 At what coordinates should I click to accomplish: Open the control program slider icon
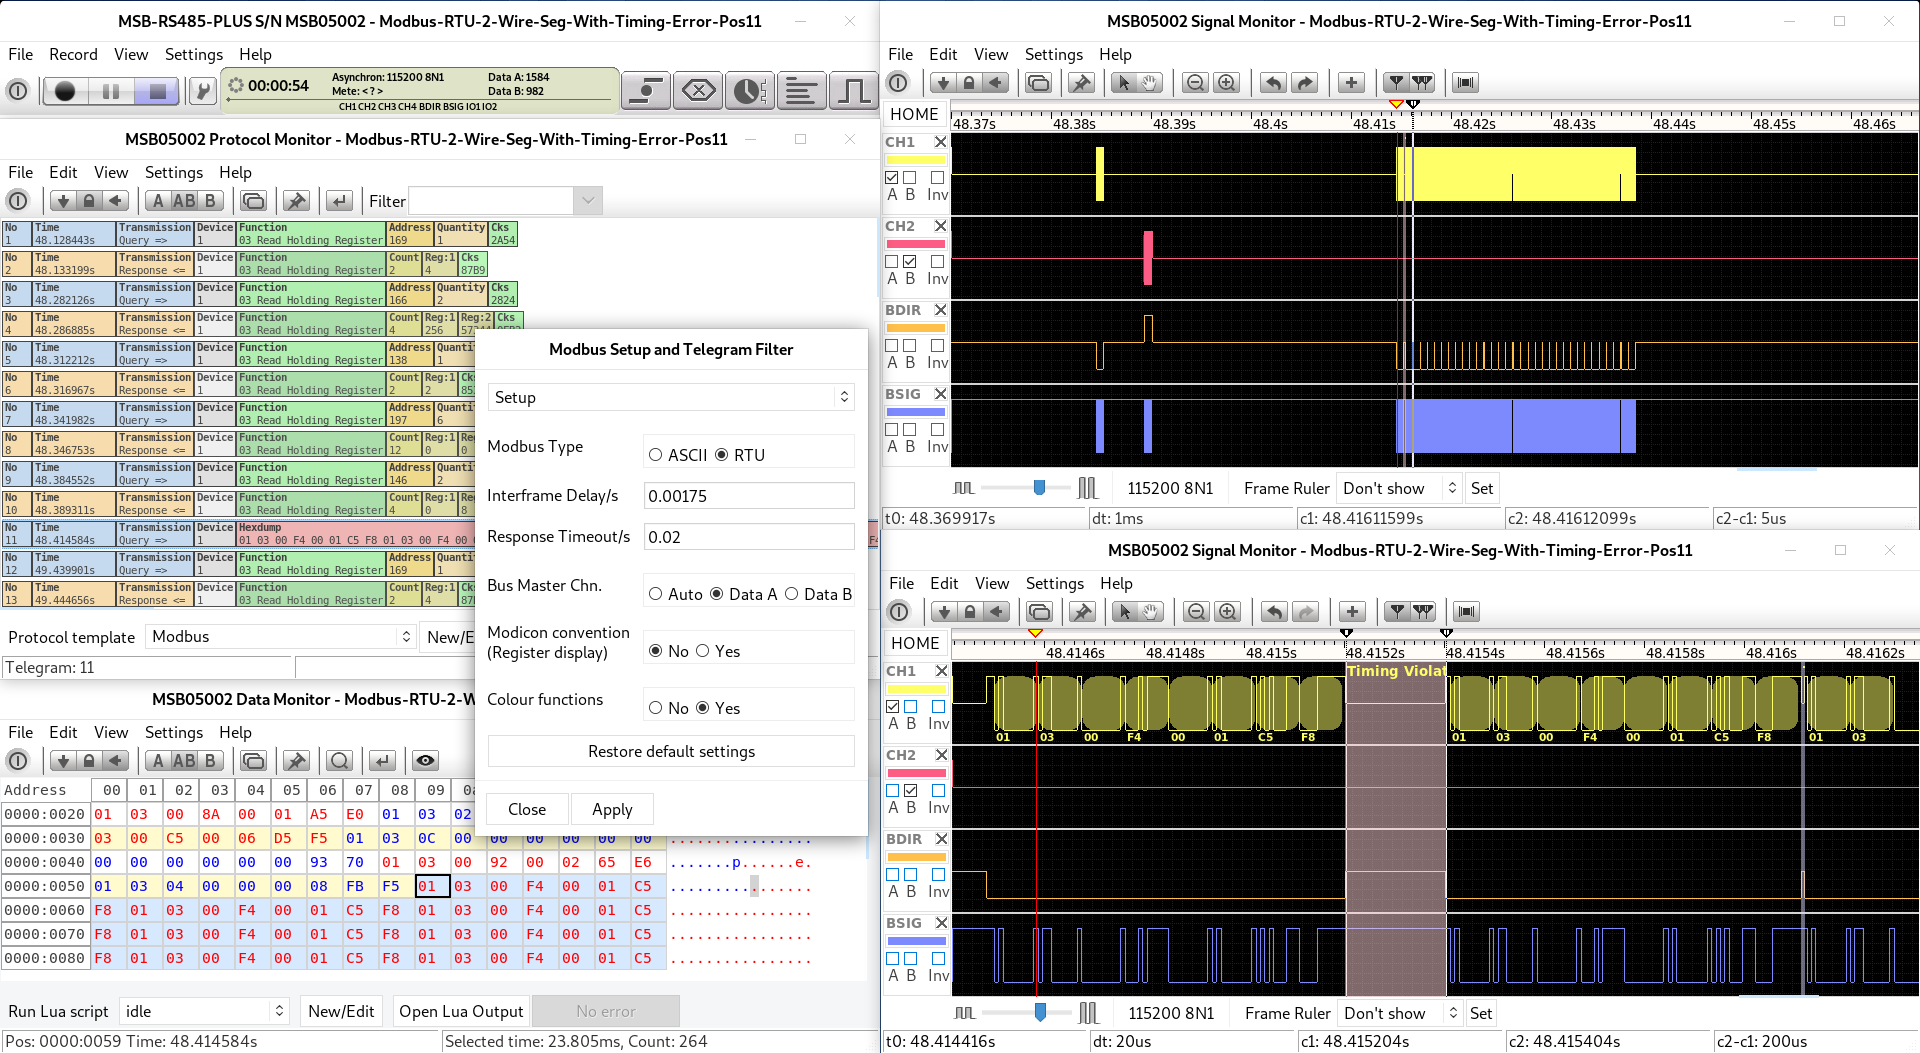click(x=646, y=91)
